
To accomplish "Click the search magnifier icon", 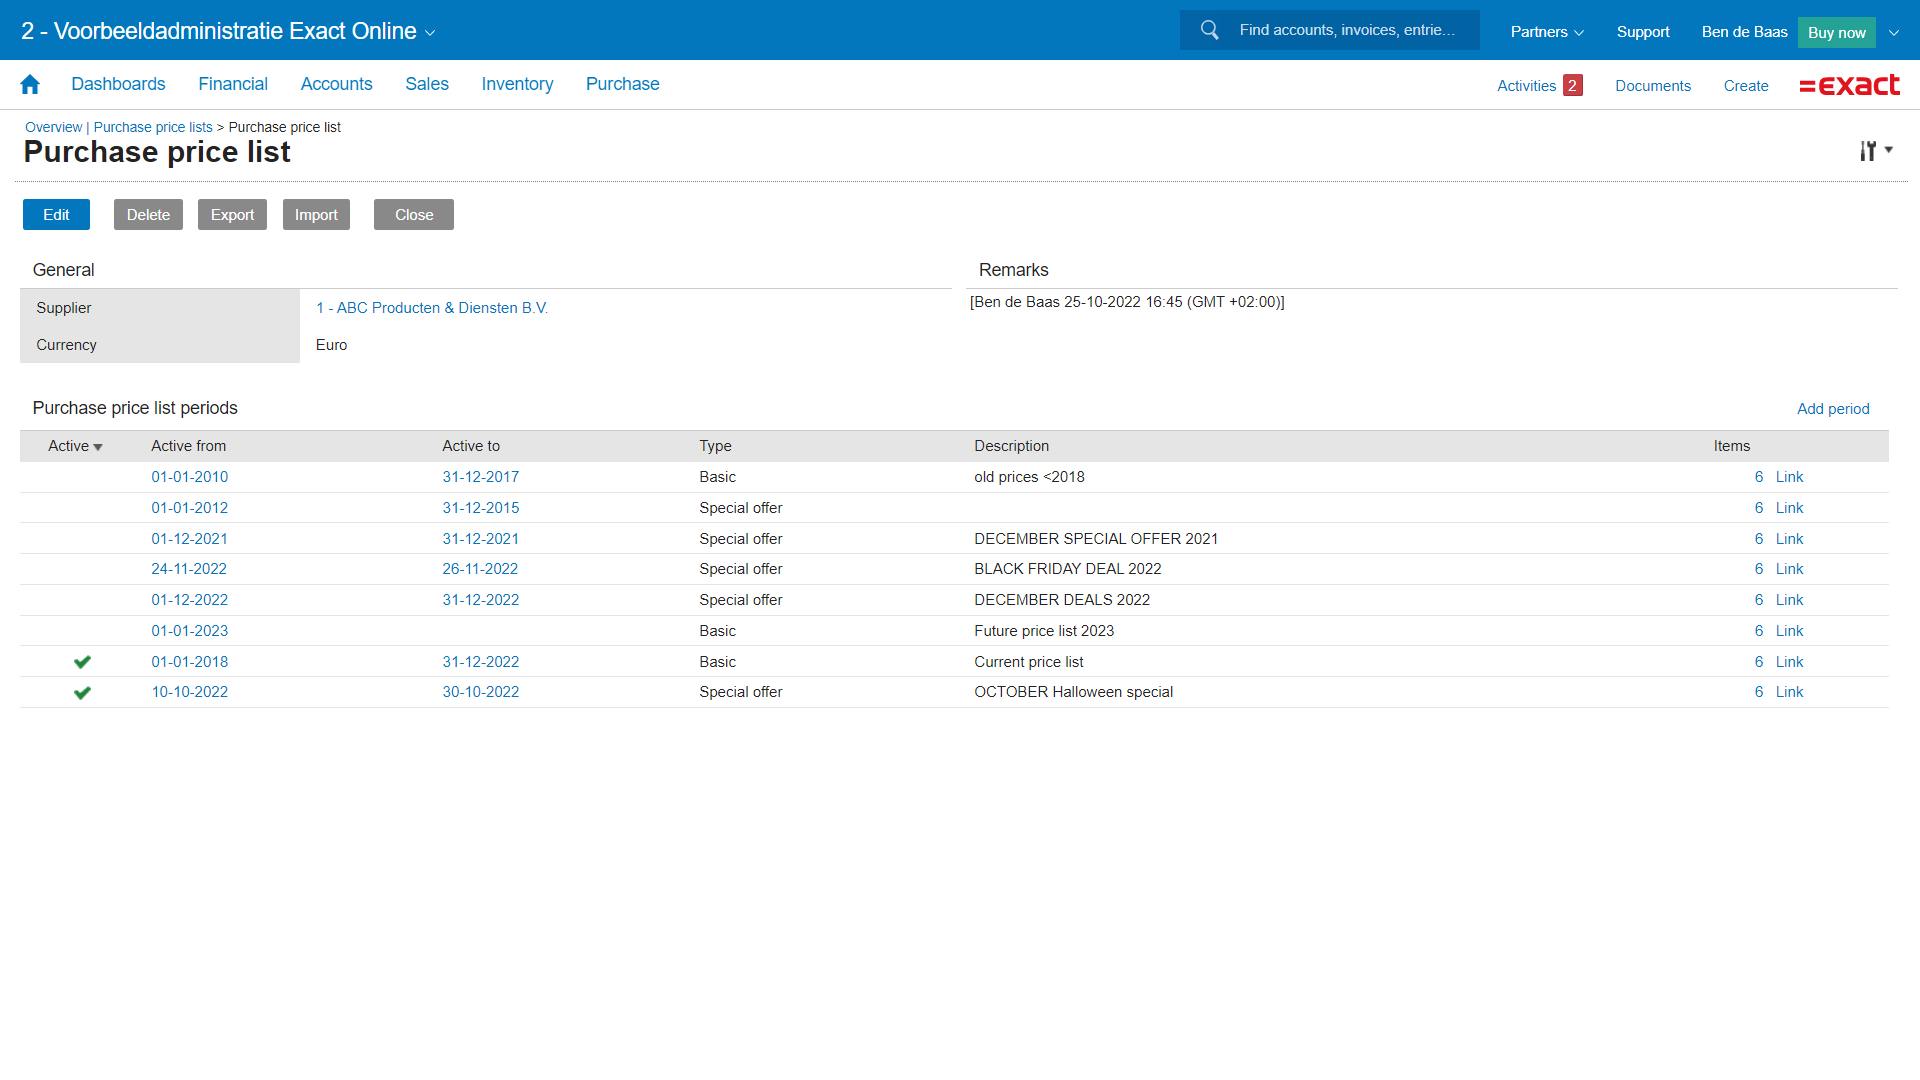I will coord(1209,30).
